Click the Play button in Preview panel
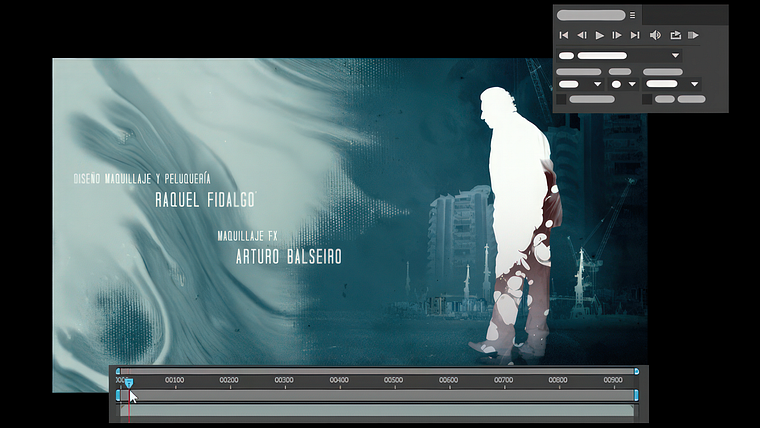The image size is (760, 428). click(x=600, y=35)
